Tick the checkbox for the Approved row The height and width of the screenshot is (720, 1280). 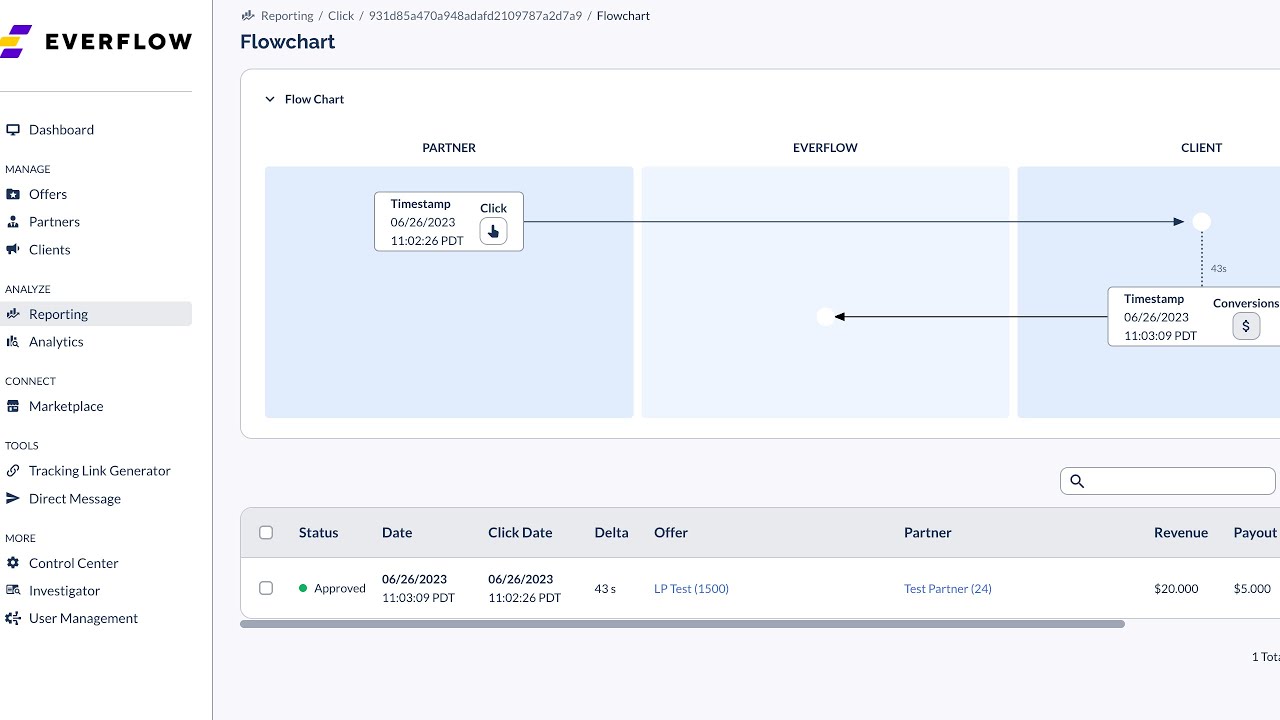click(266, 588)
